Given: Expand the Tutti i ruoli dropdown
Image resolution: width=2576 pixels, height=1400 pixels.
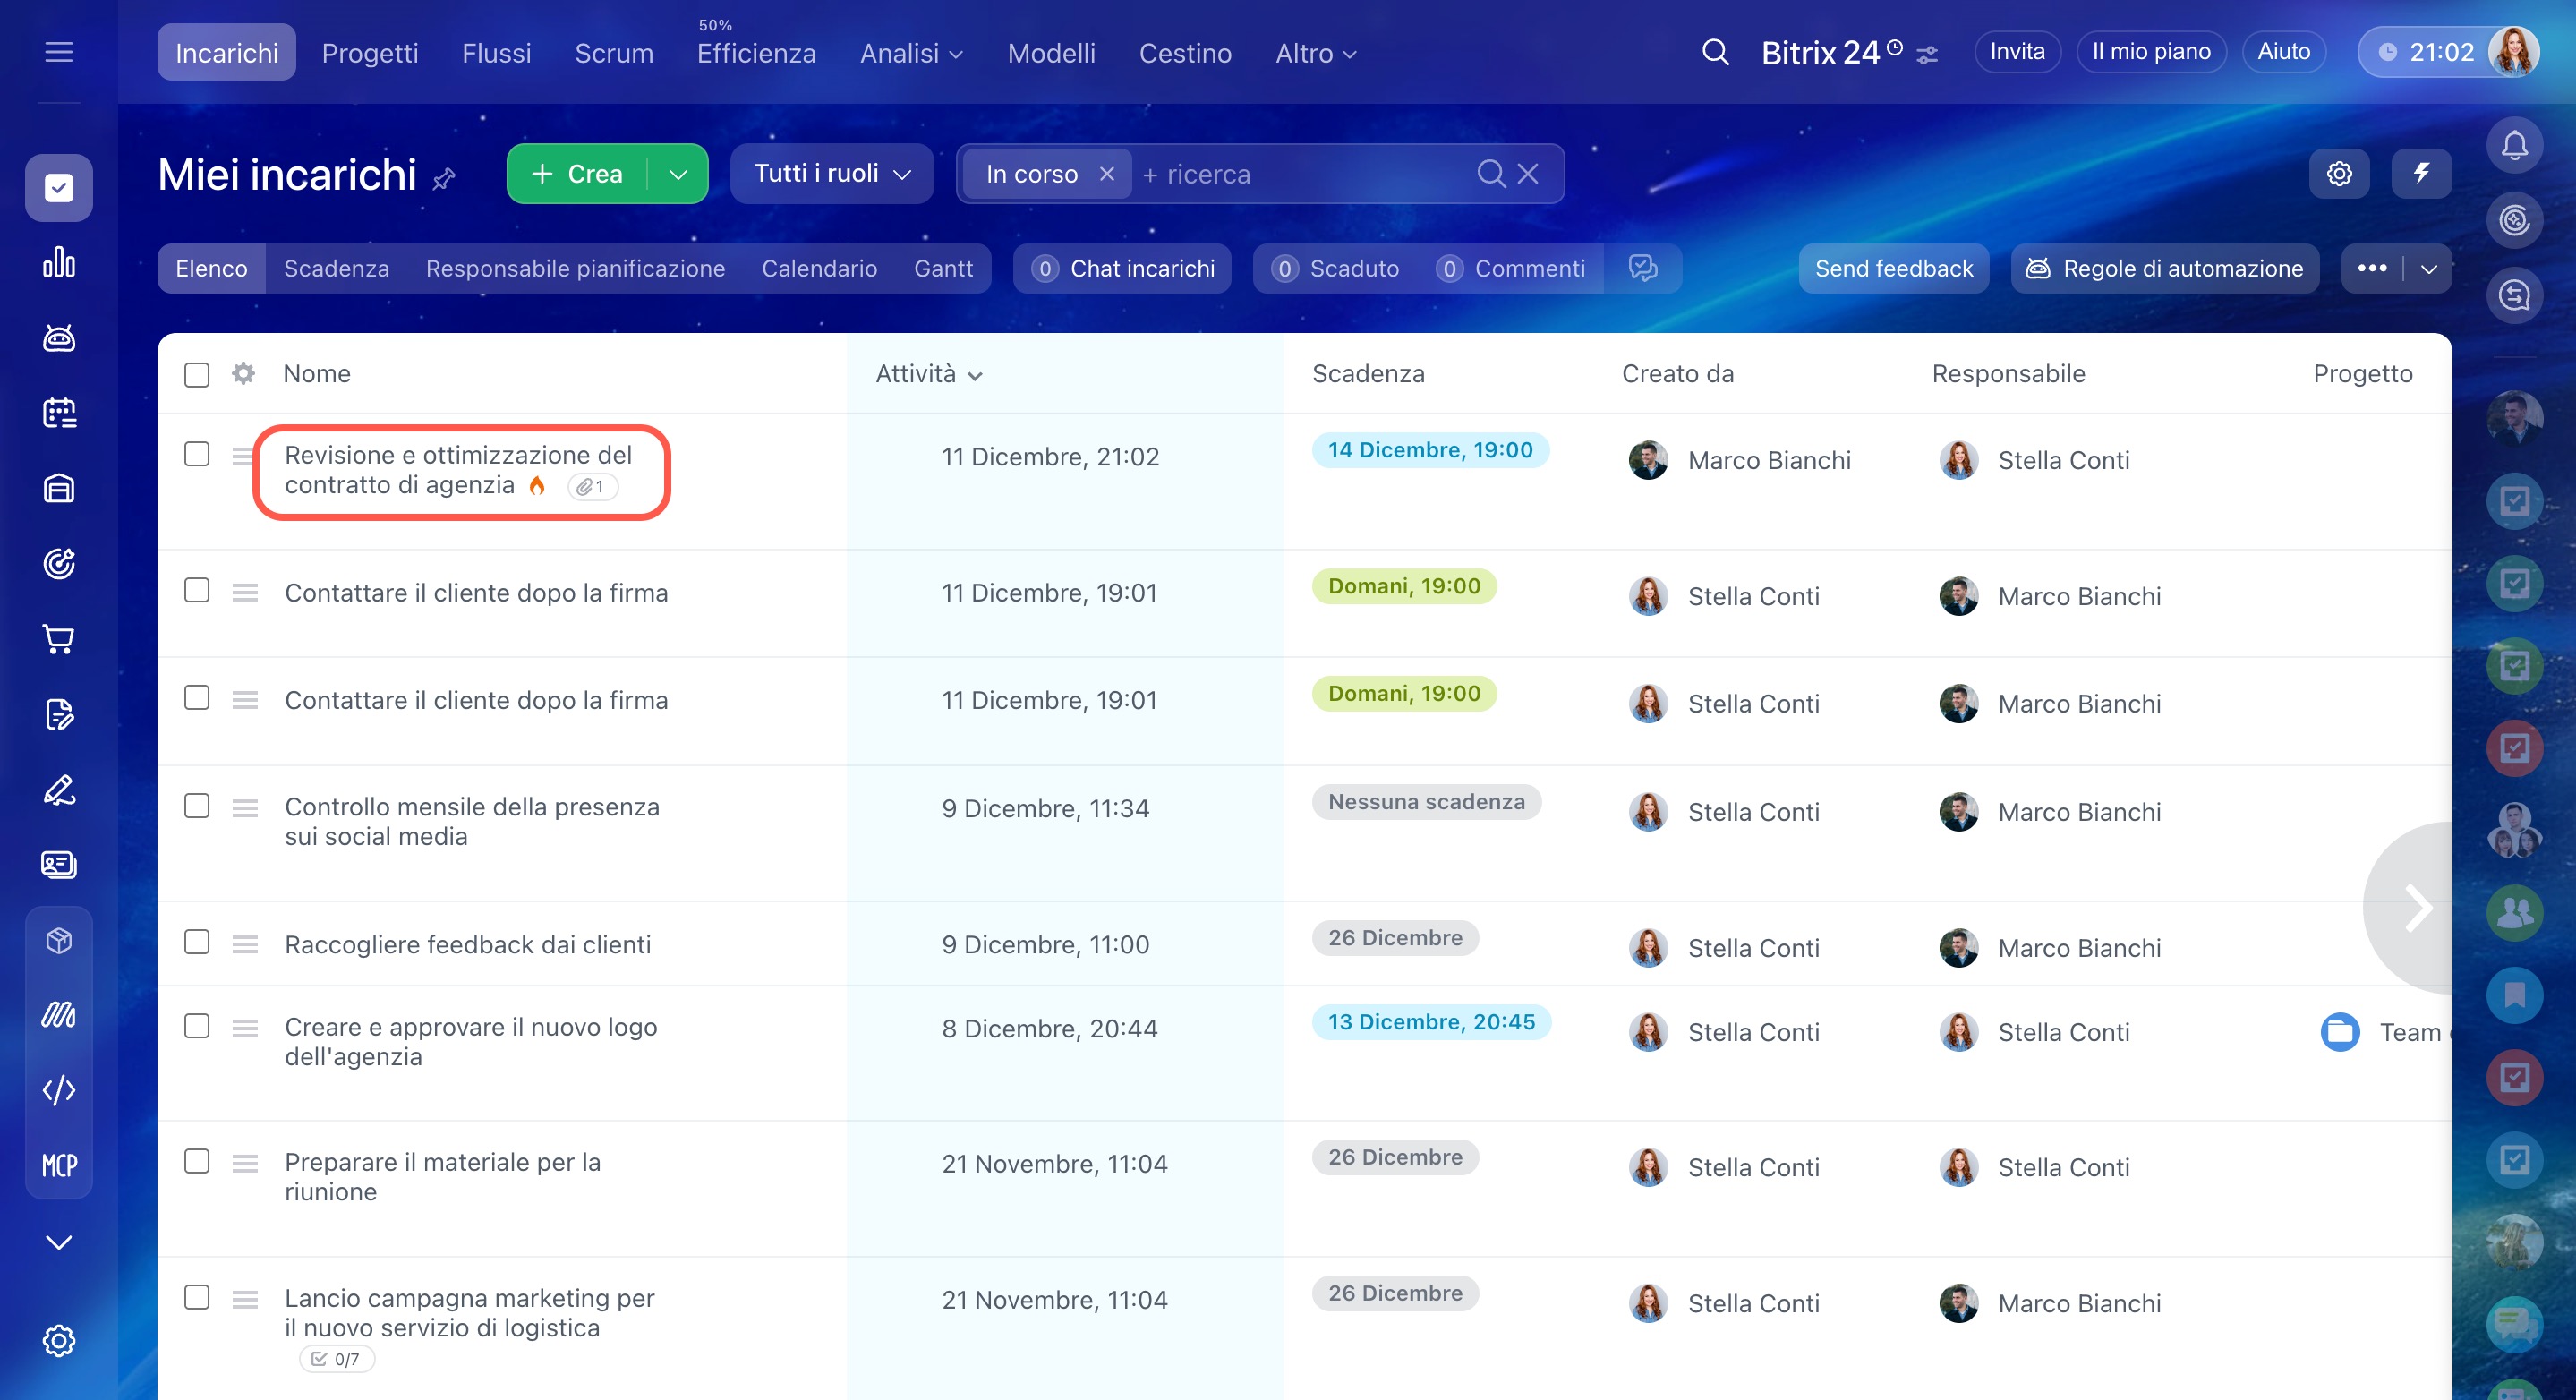Looking at the screenshot, I should pyautogui.click(x=831, y=174).
